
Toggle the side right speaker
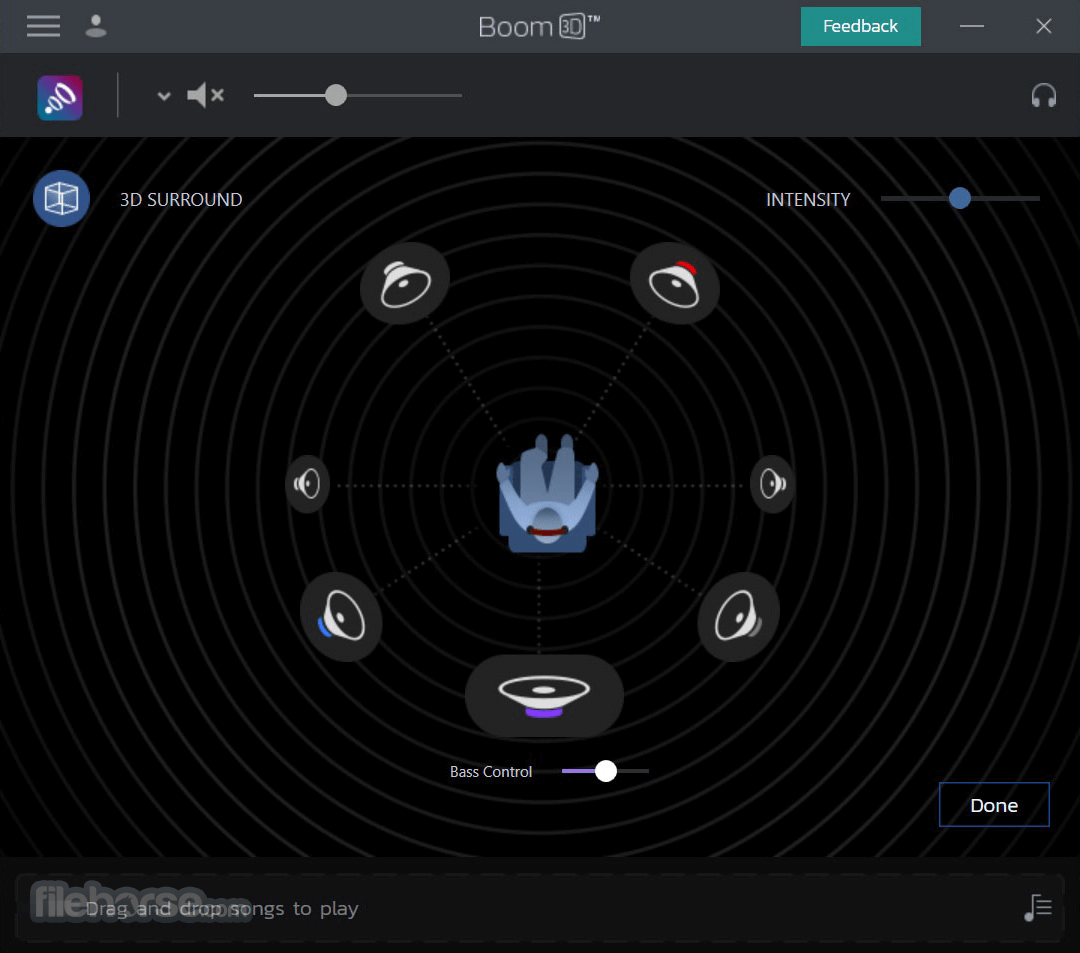pos(773,484)
